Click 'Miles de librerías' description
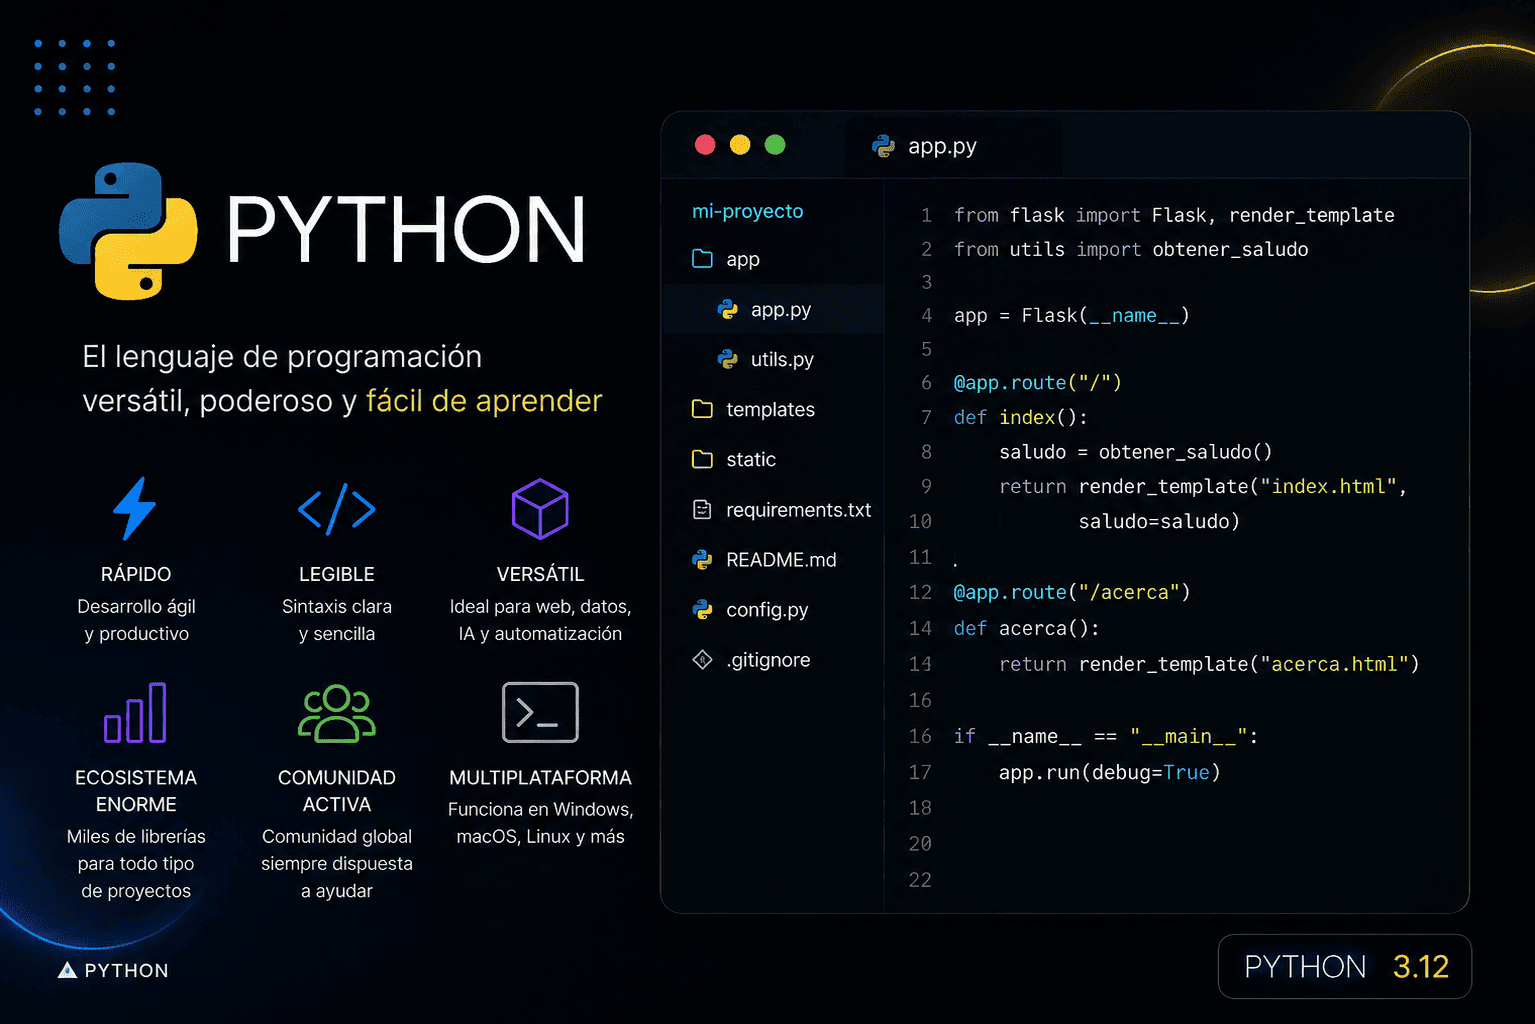The image size is (1535, 1024). pyautogui.click(x=136, y=864)
